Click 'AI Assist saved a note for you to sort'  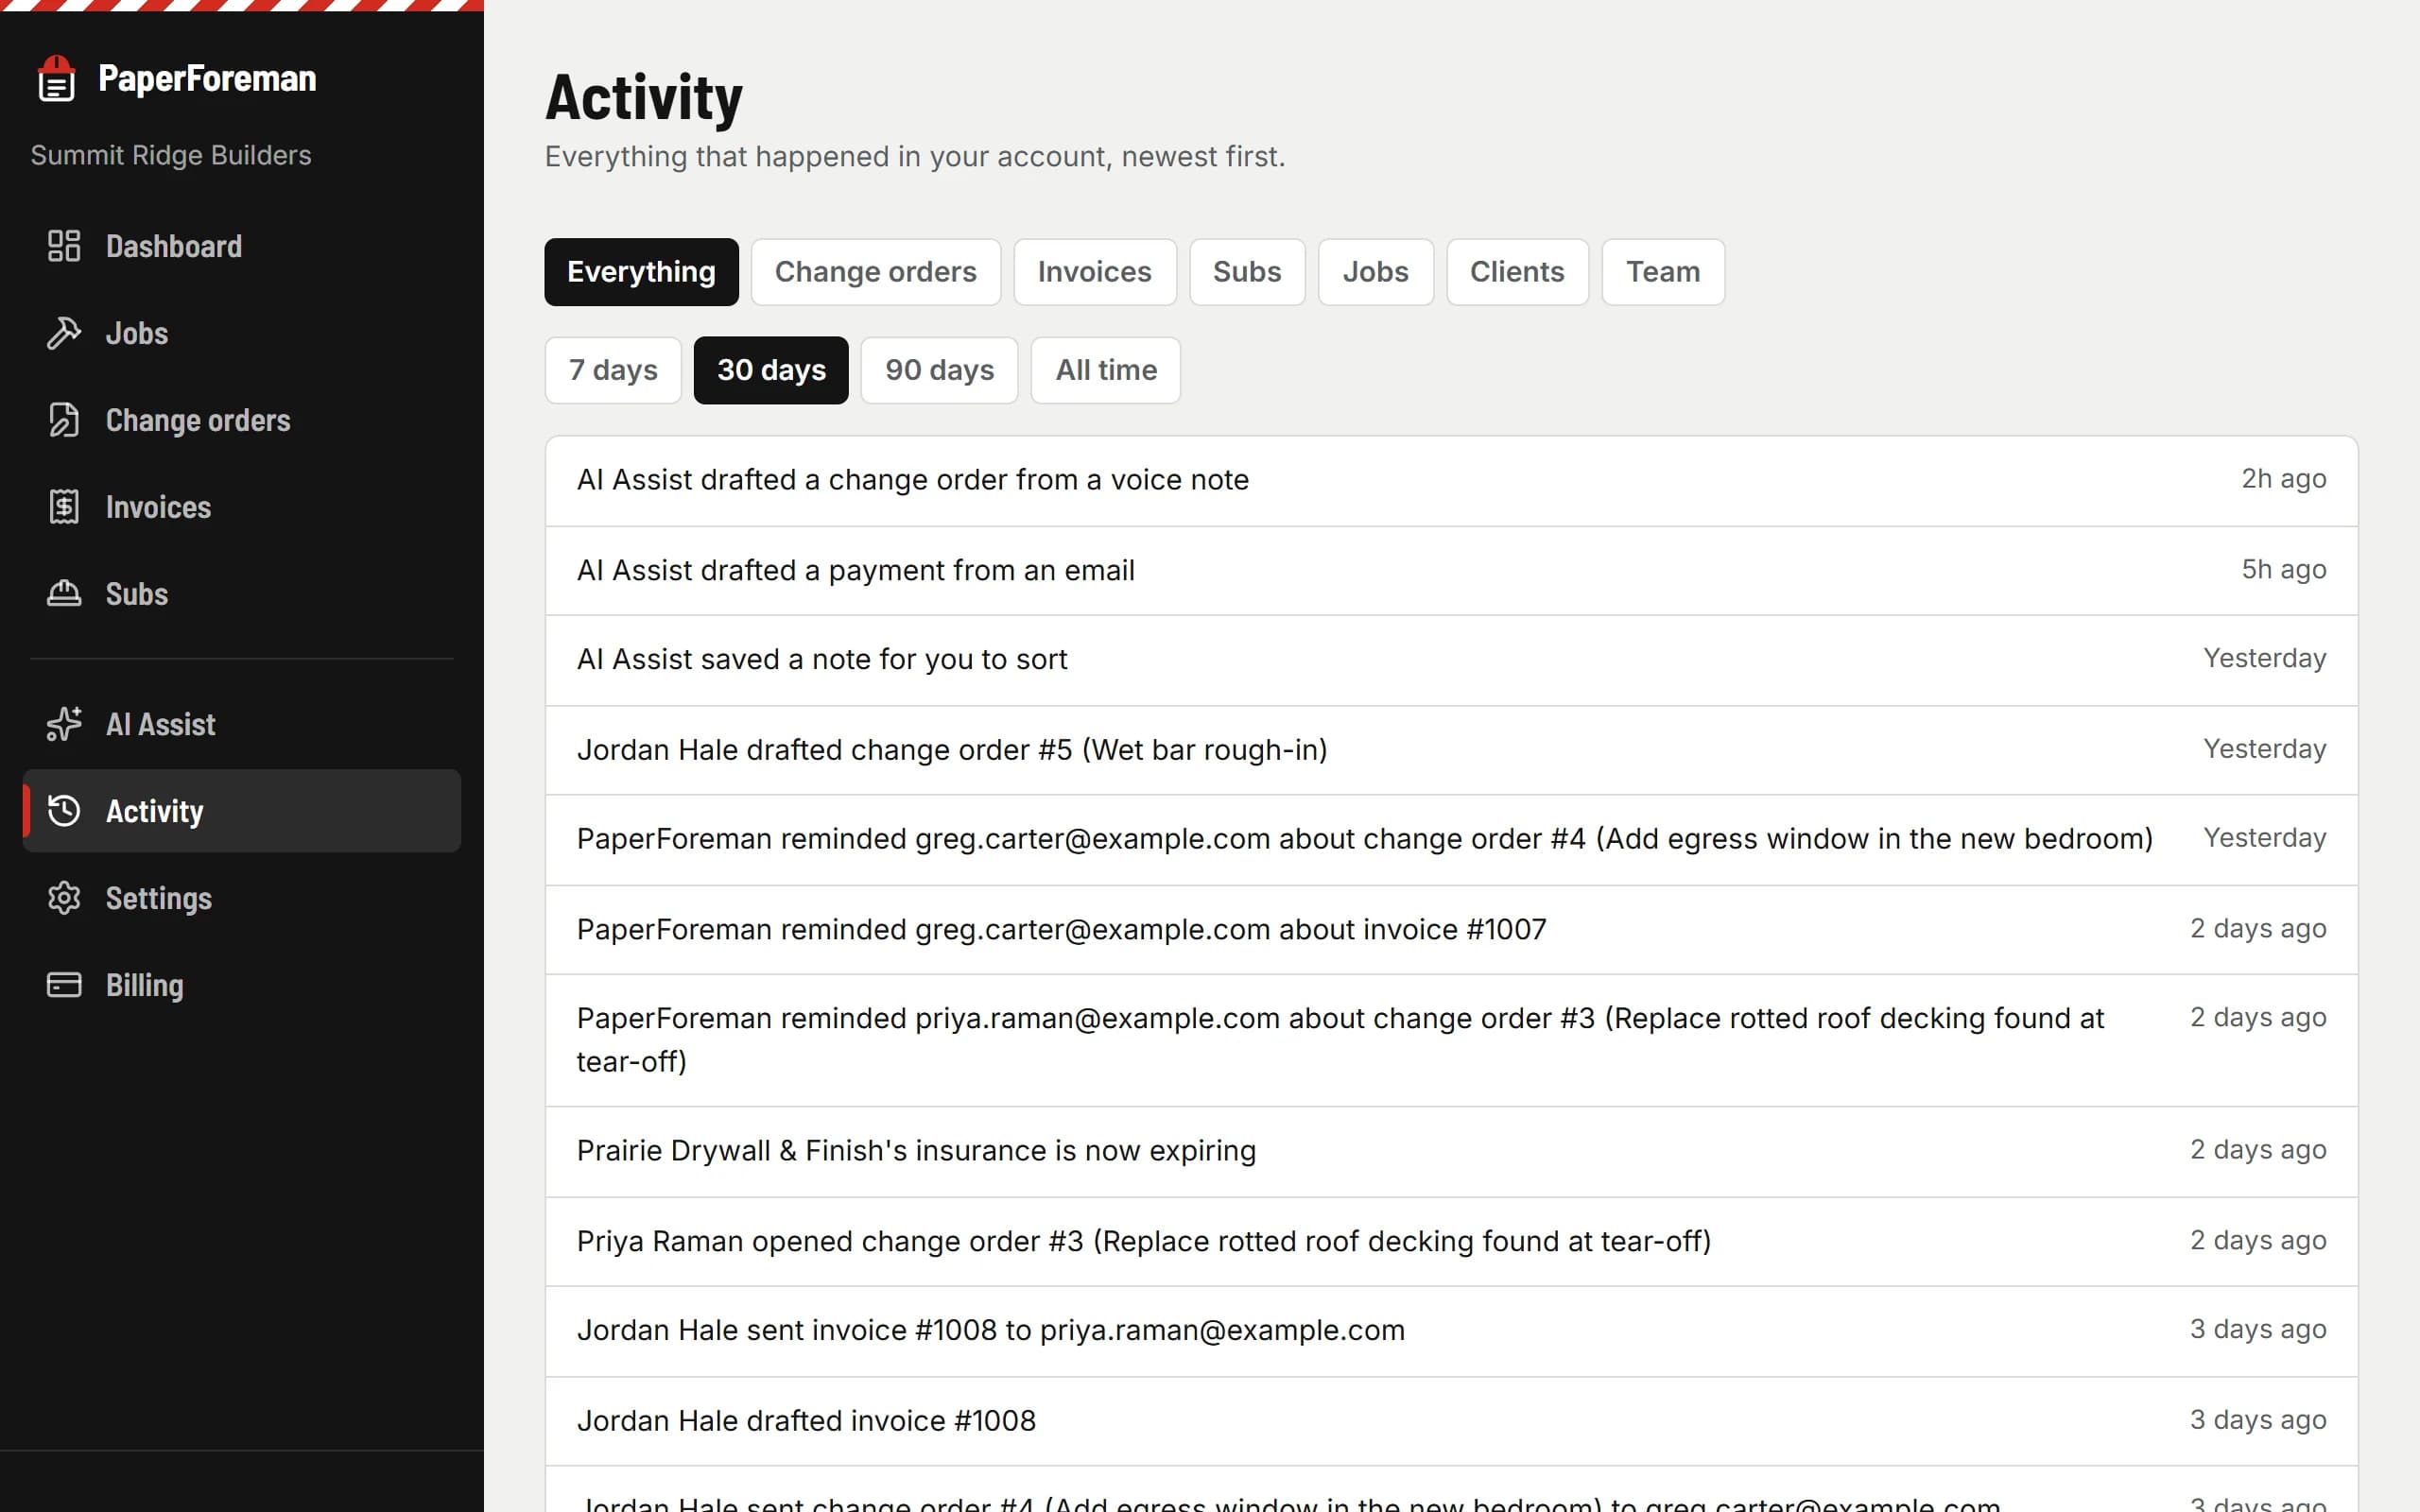coord(1452,660)
